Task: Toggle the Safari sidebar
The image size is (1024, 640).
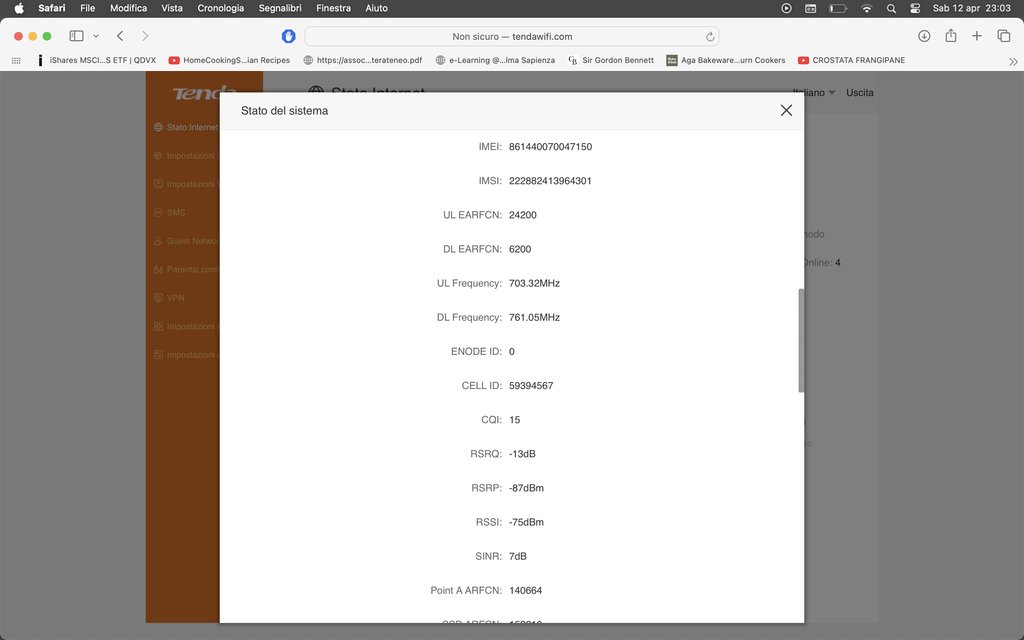Action: 76,36
